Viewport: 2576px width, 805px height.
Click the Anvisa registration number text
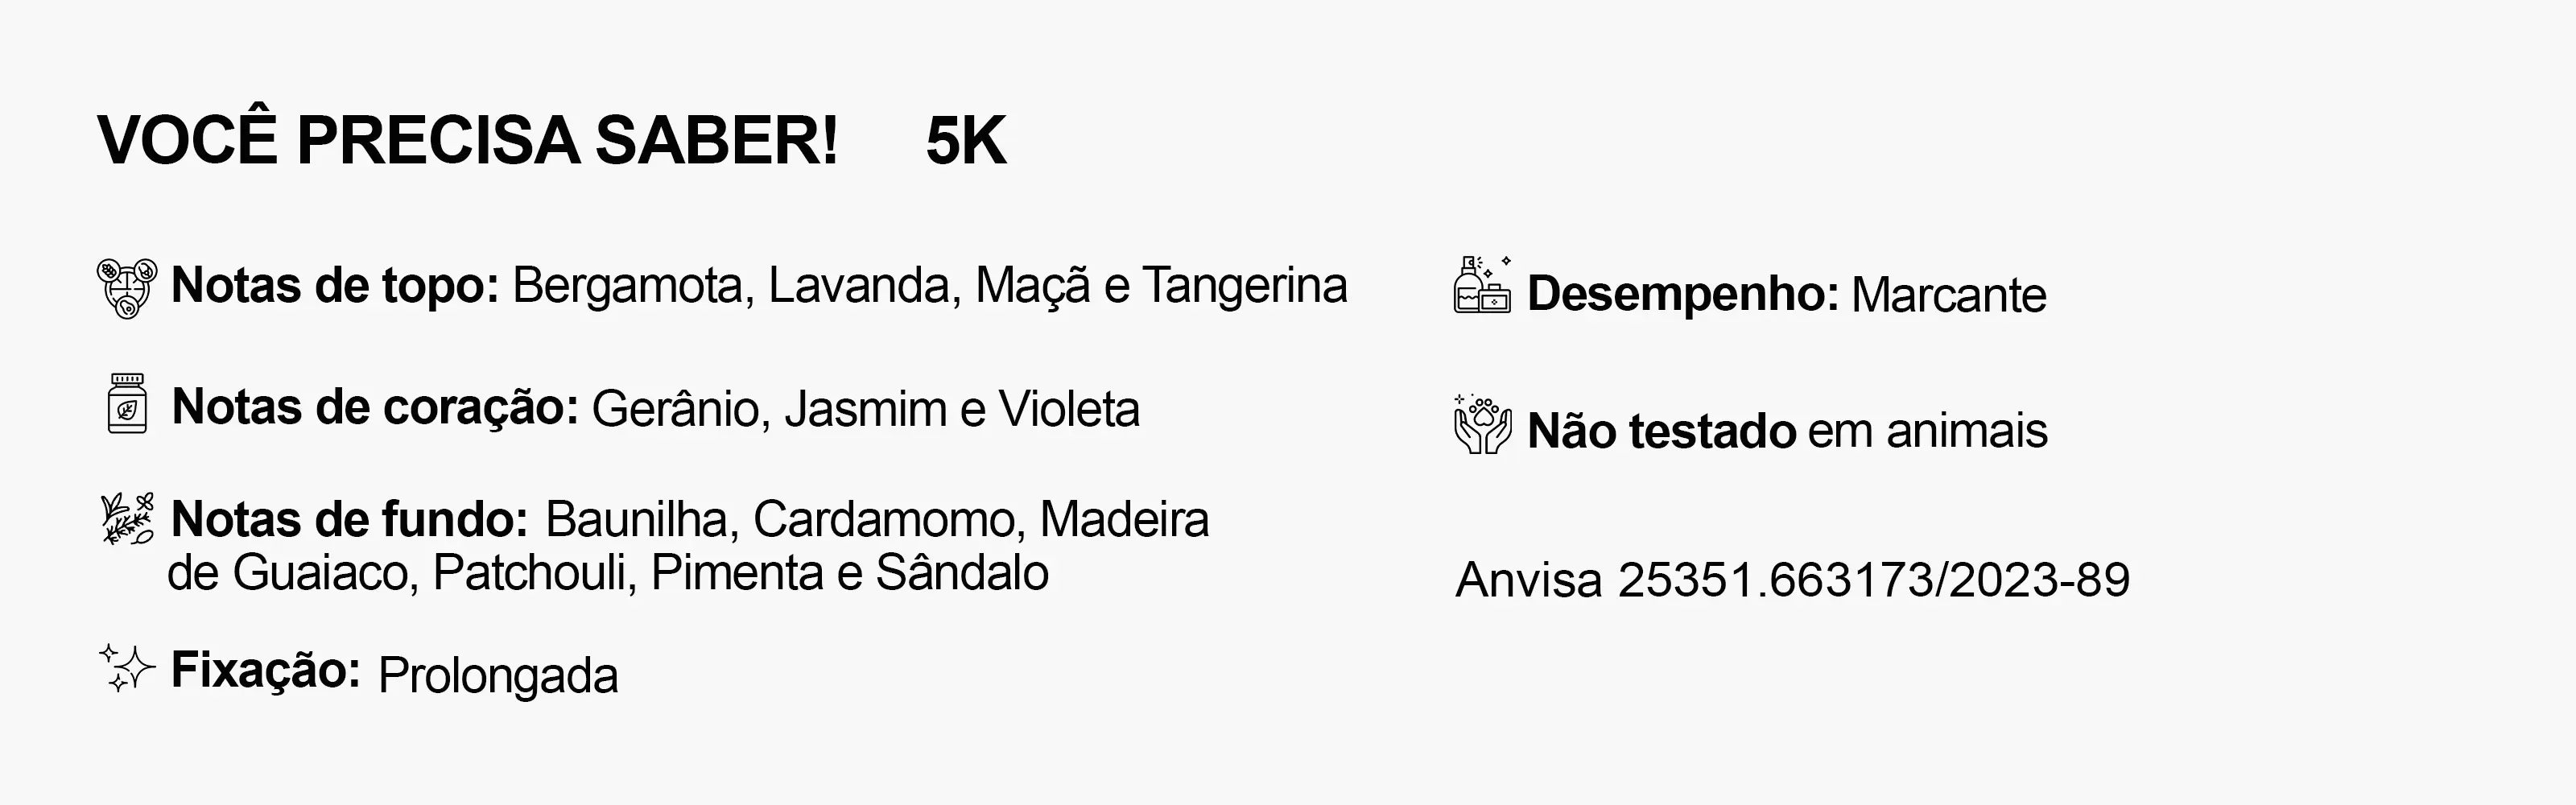(x=1793, y=580)
